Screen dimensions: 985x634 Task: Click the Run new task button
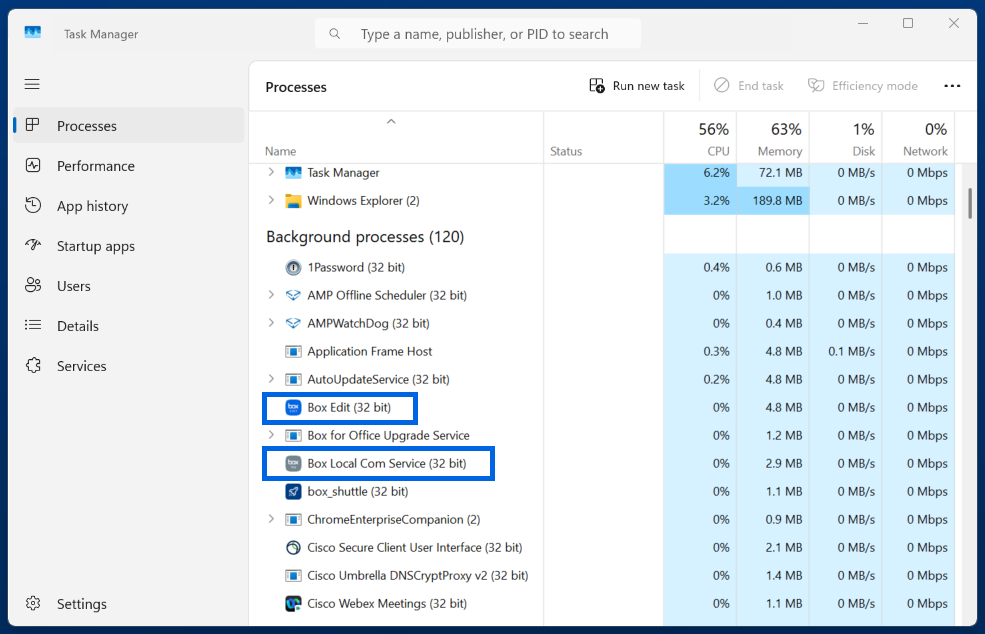coord(637,86)
